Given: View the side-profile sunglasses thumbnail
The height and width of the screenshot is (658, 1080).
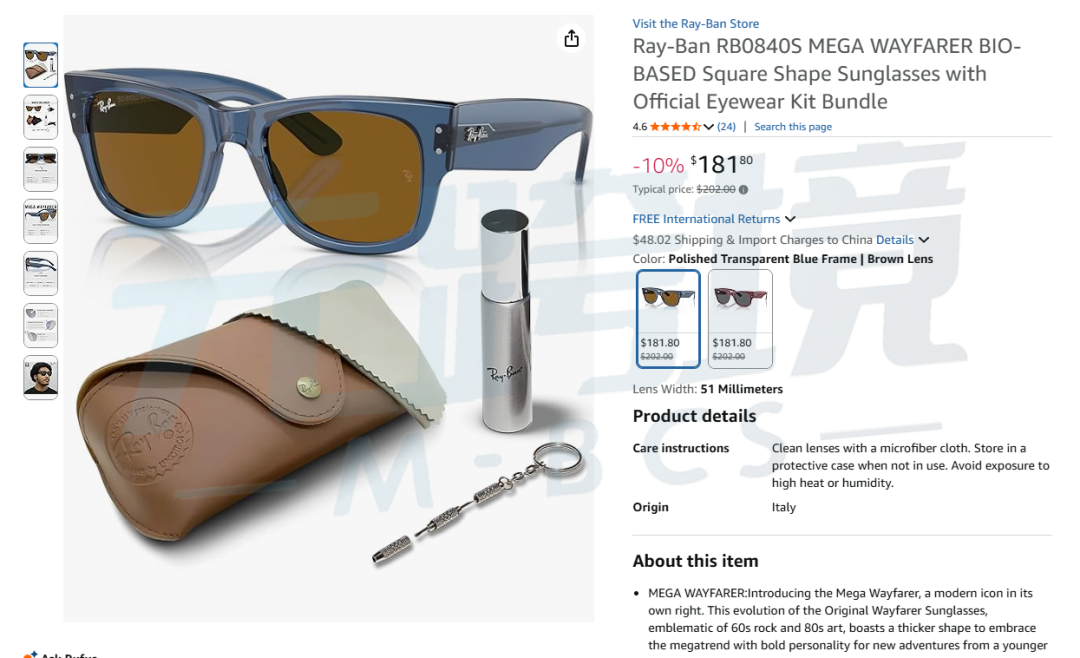Looking at the screenshot, I should 41,274.
